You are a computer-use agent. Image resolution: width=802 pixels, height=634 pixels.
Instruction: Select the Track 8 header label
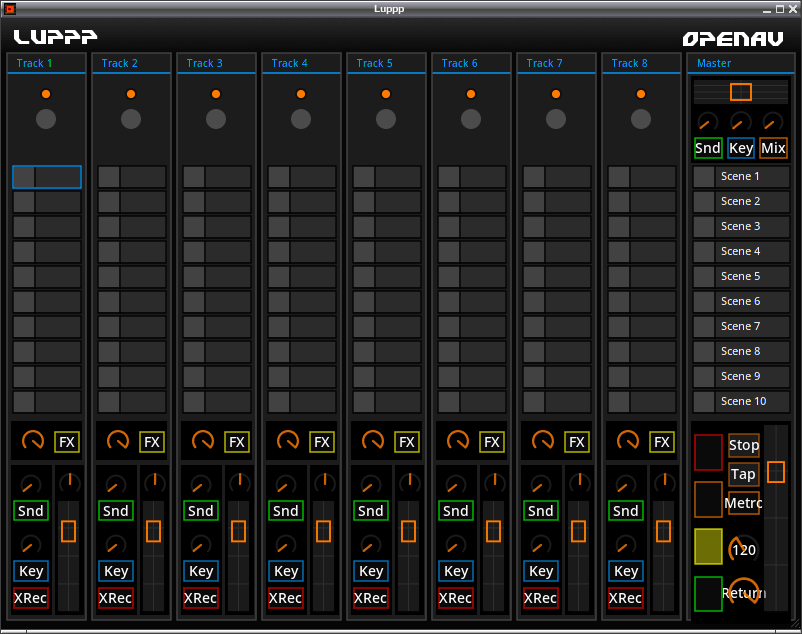[630, 63]
